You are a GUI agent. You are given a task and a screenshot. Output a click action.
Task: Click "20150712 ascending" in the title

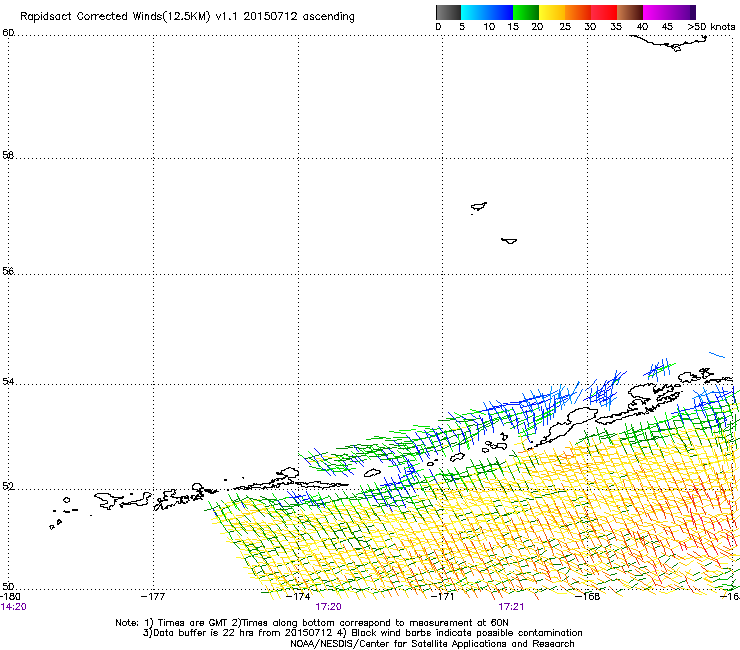coord(299,17)
